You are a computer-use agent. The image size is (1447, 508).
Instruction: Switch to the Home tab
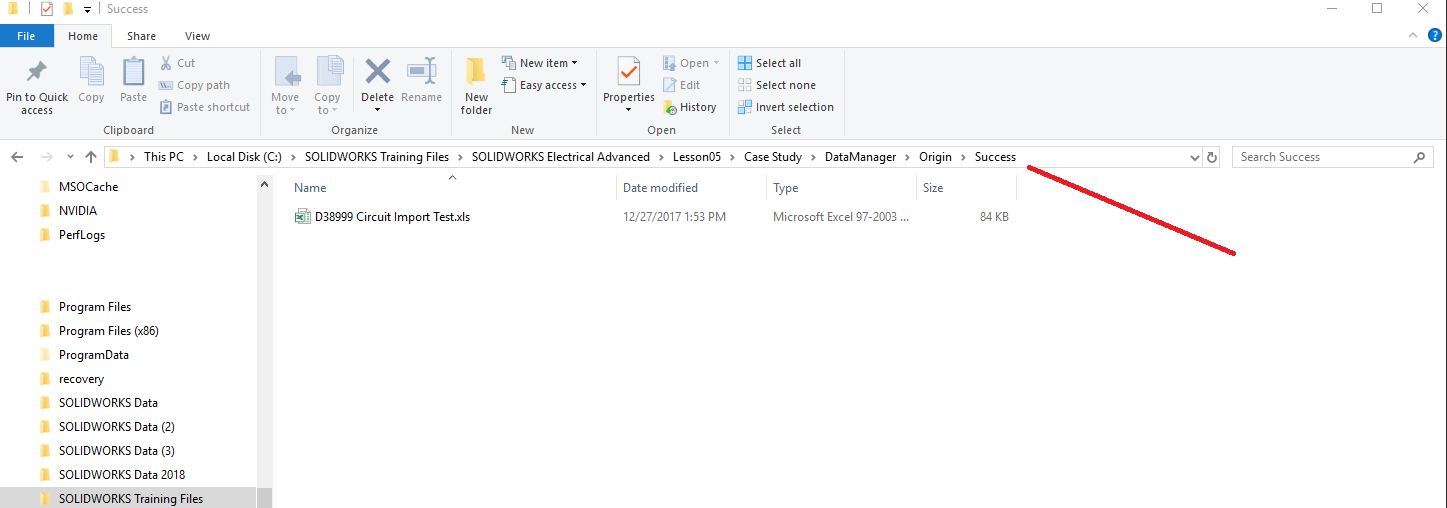pos(83,36)
